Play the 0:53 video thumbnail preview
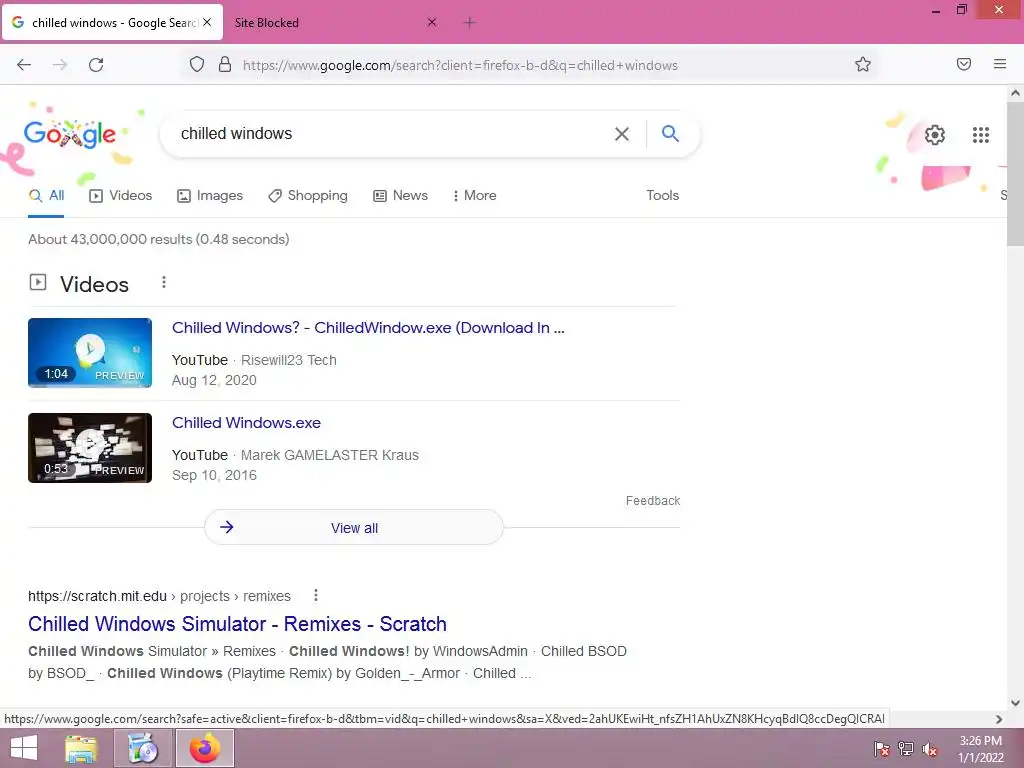This screenshot has height=768, width=1024. [x=90, y=448]
